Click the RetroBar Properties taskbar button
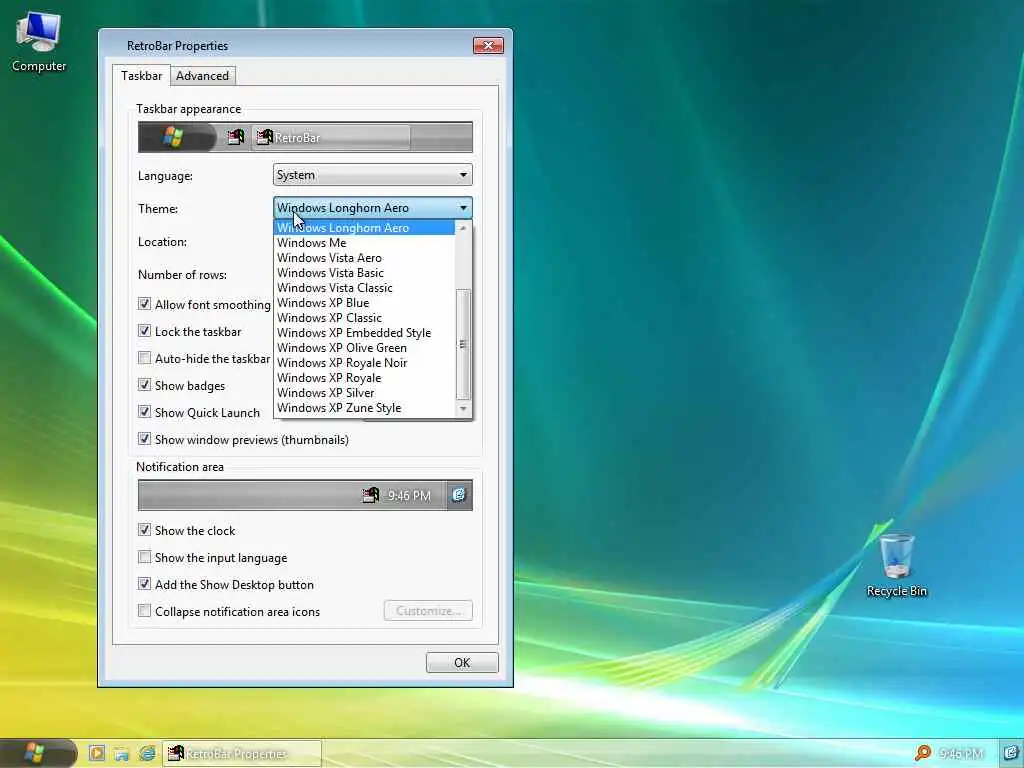Image resolution: width=1024 pixels, height=768 pixels. [x=241, y=754]
